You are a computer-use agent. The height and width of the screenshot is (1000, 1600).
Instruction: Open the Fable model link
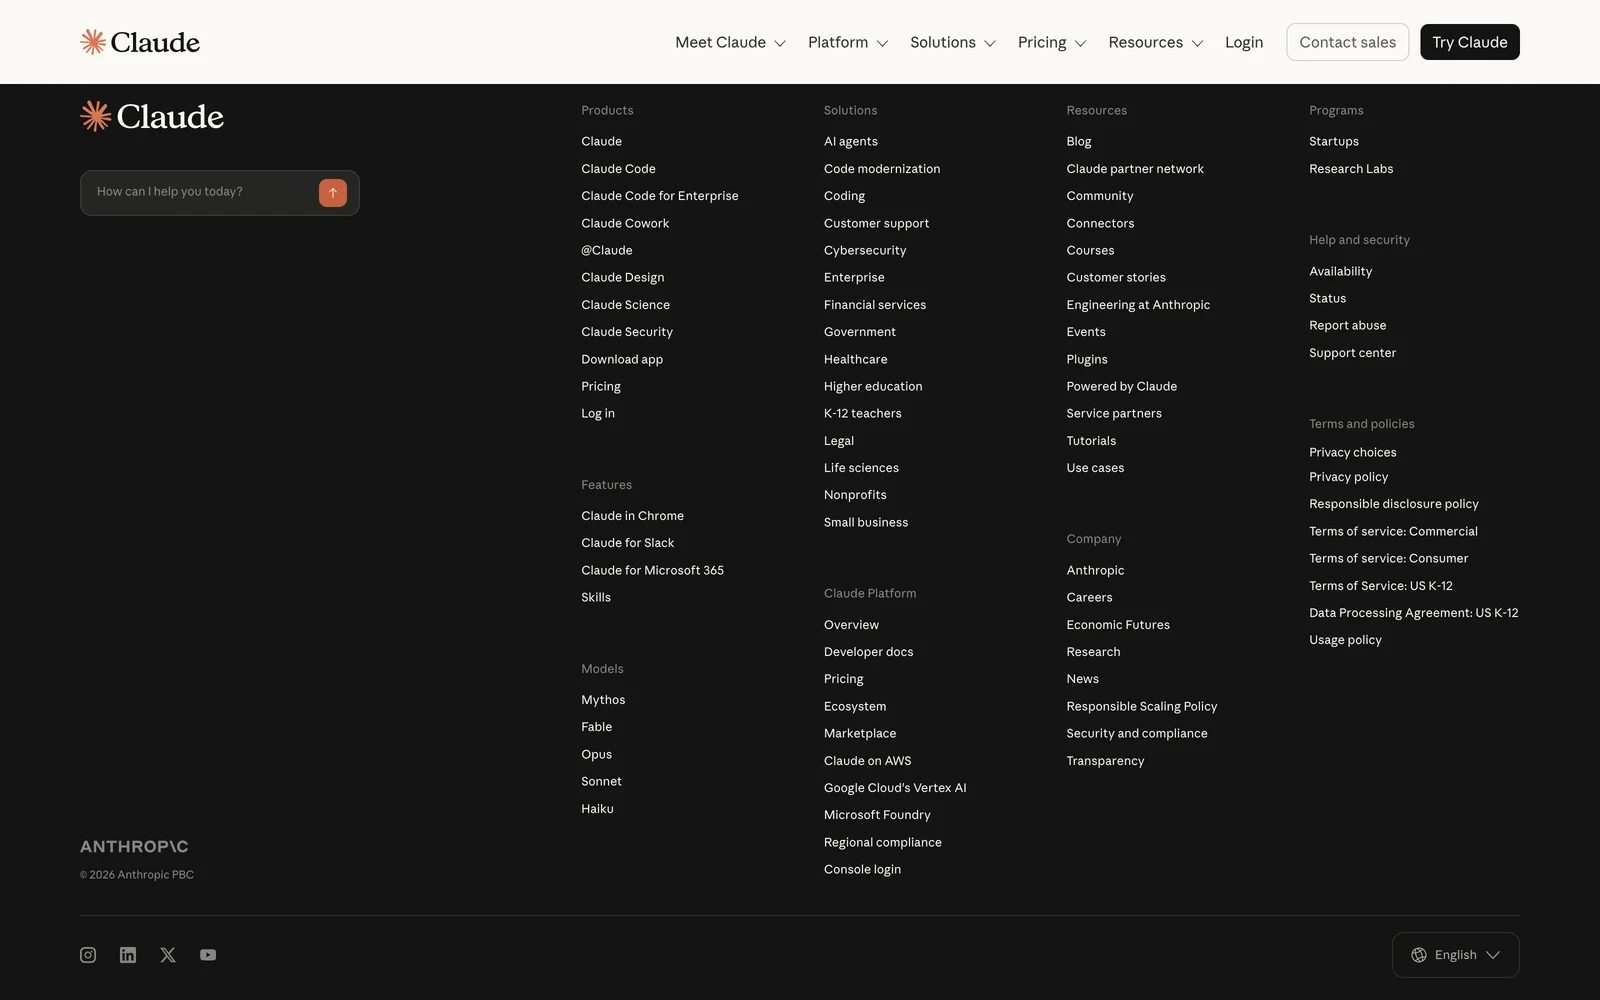[x=597, y=727]
